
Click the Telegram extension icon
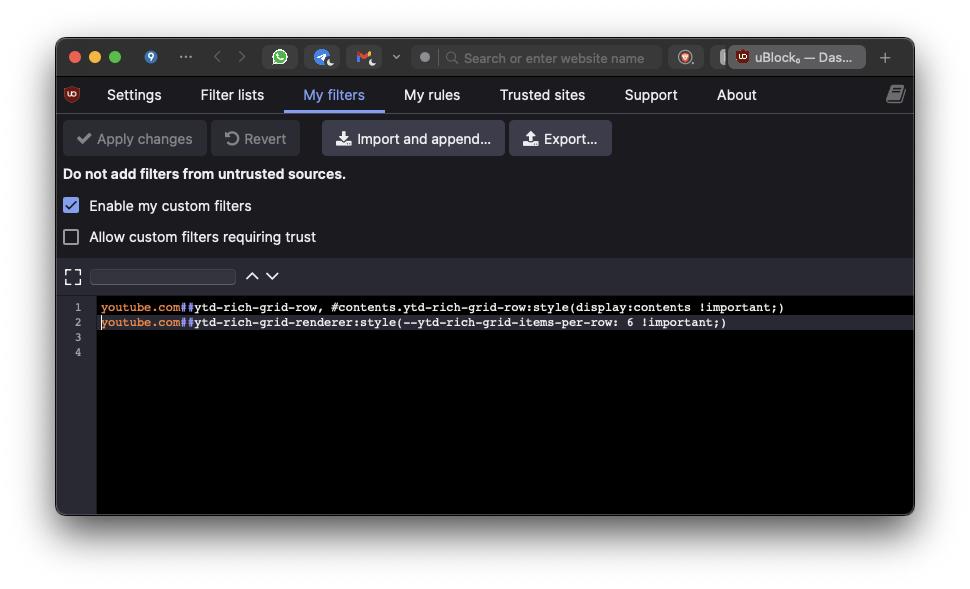(x=321, y=57)
